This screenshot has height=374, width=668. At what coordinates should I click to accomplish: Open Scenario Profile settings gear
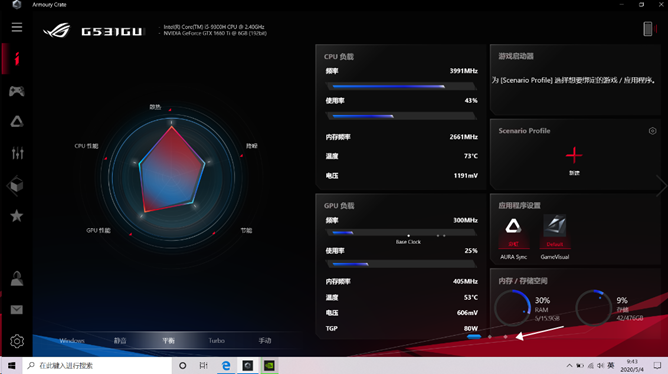pos(652,131)
